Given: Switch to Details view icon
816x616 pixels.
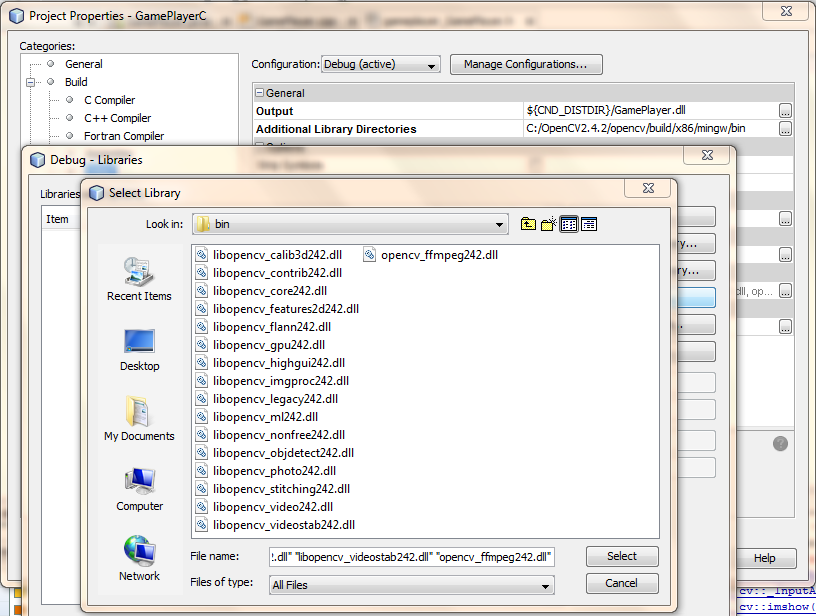Looking at the screenshot, I should pyautogui.click(x=589, y=224).
